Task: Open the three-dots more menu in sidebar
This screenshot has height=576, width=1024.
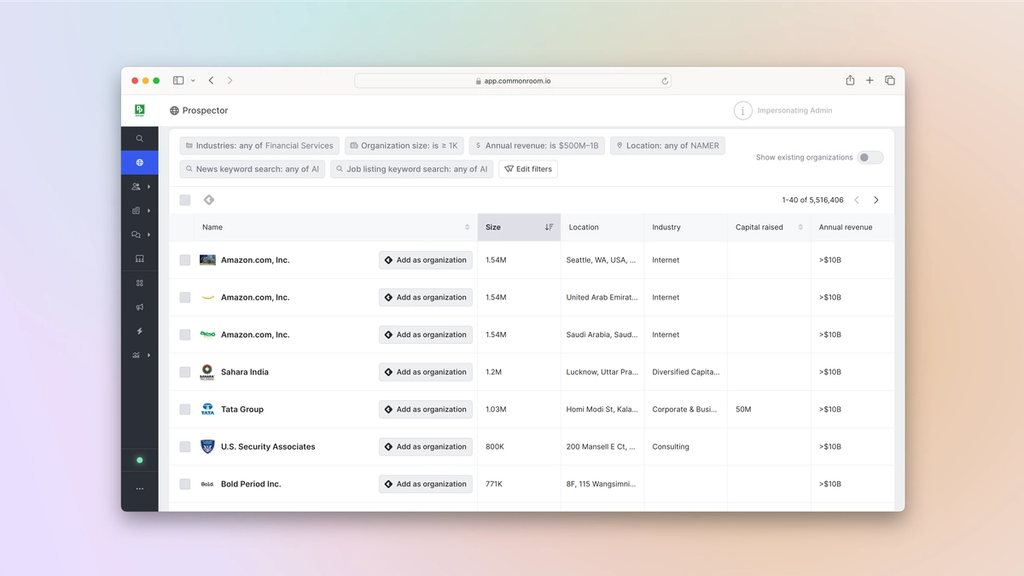Action: click(139, 488)
